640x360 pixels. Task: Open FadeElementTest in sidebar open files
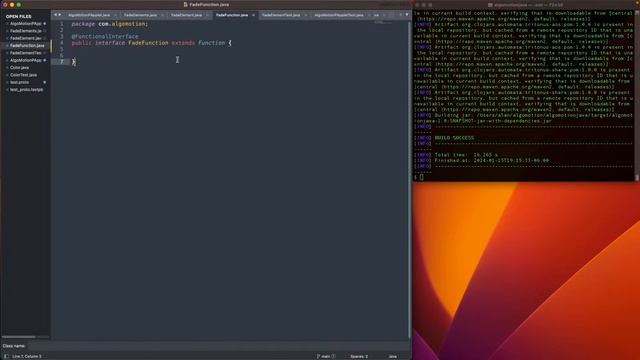pos(25,53)
